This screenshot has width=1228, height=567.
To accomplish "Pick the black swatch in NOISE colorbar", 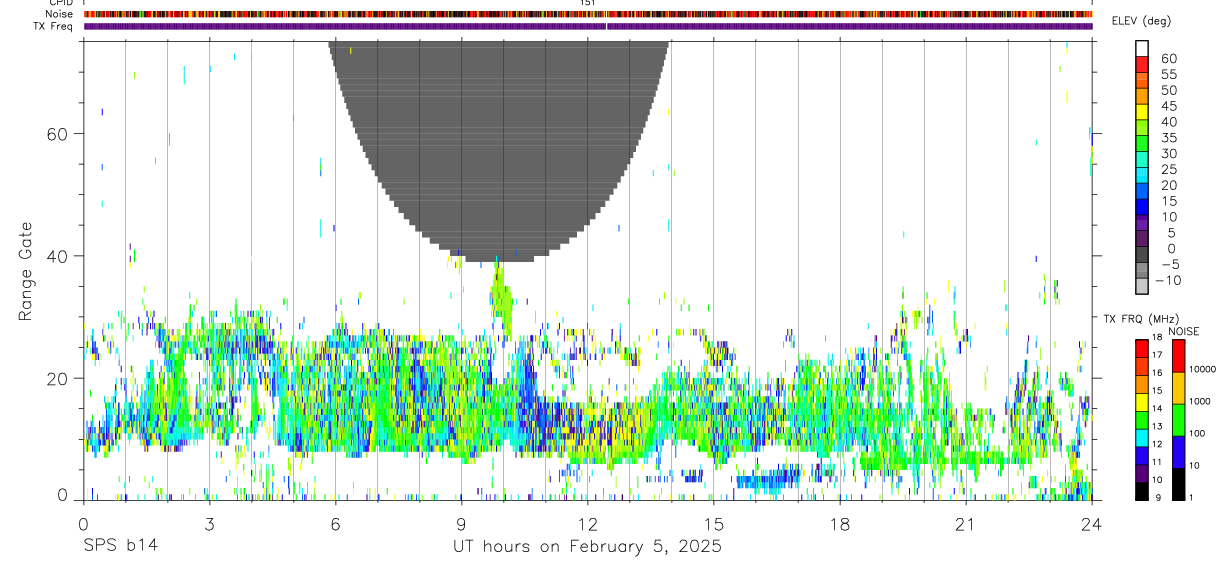I will [x=1179, y=484].
